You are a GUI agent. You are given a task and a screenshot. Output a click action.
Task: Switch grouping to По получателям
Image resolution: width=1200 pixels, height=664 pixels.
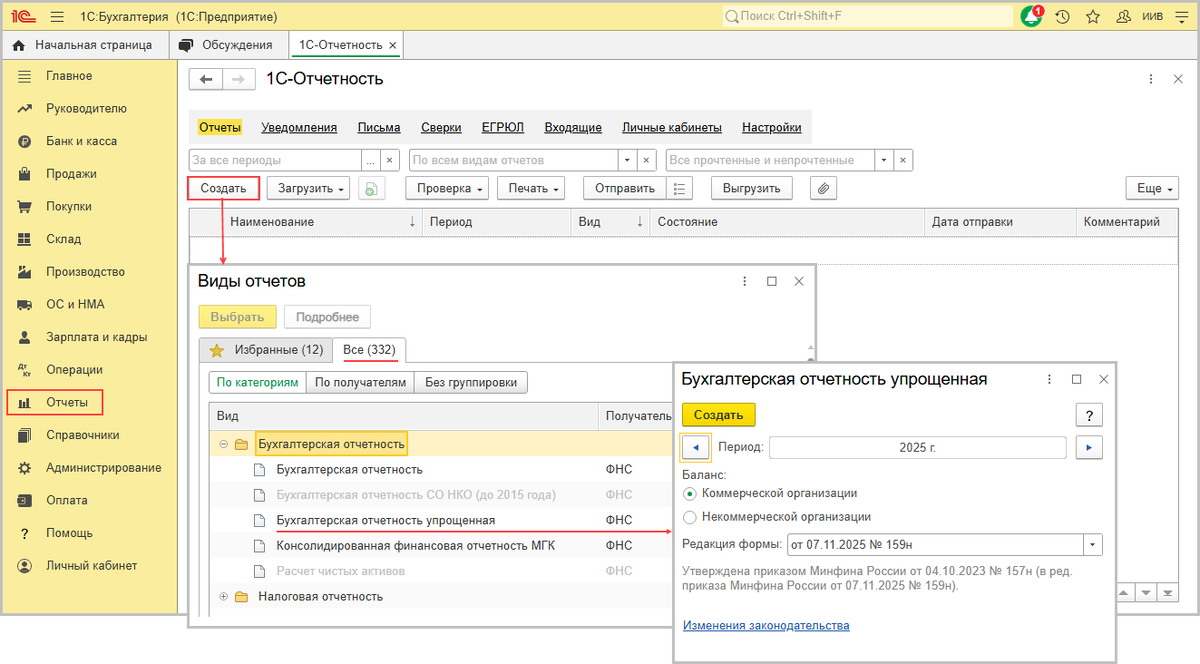(361, 382)
